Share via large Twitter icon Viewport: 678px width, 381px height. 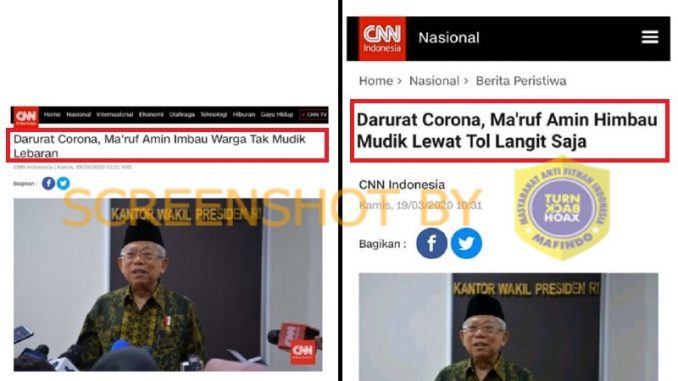point(466,243)
